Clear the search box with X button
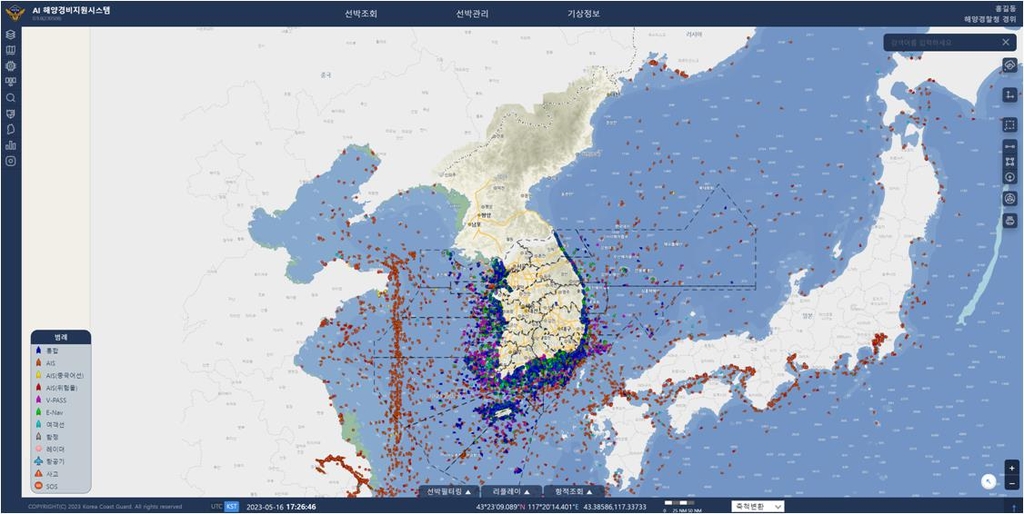1024x514 pixels. coord(1006,42)
